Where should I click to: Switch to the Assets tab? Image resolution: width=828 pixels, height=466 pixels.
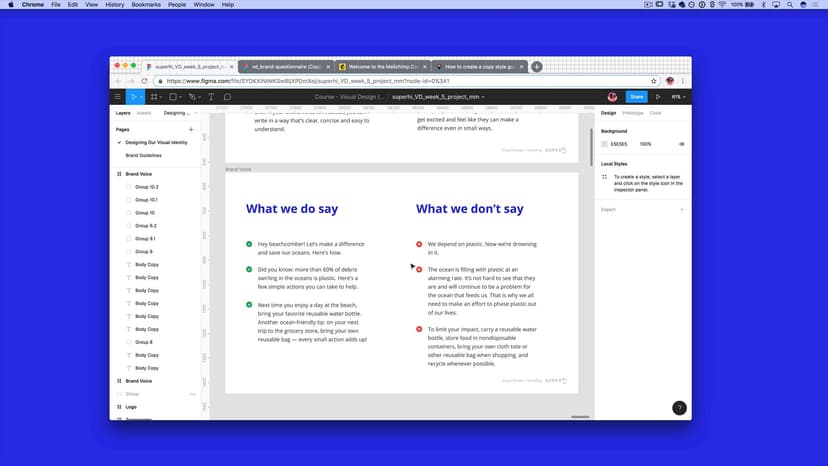(x=144, y=113)
